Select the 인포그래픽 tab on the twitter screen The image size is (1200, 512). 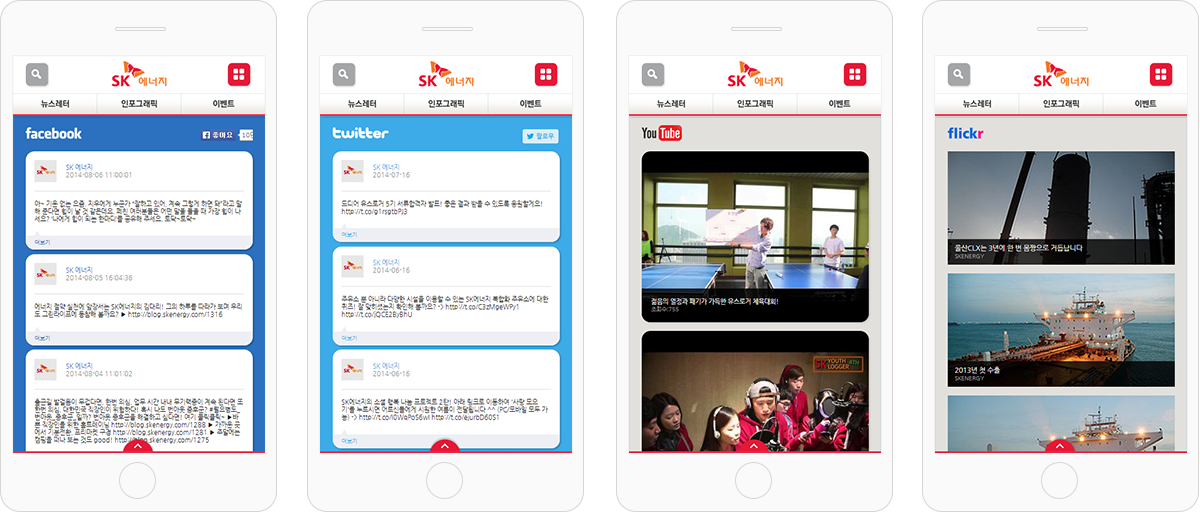[x=445, y=104]
